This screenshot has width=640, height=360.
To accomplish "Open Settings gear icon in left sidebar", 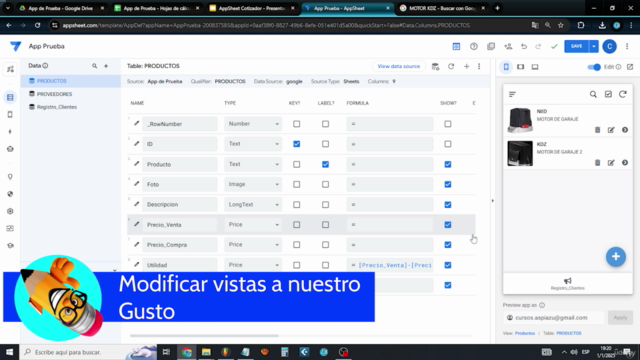I will pos(10,211).
